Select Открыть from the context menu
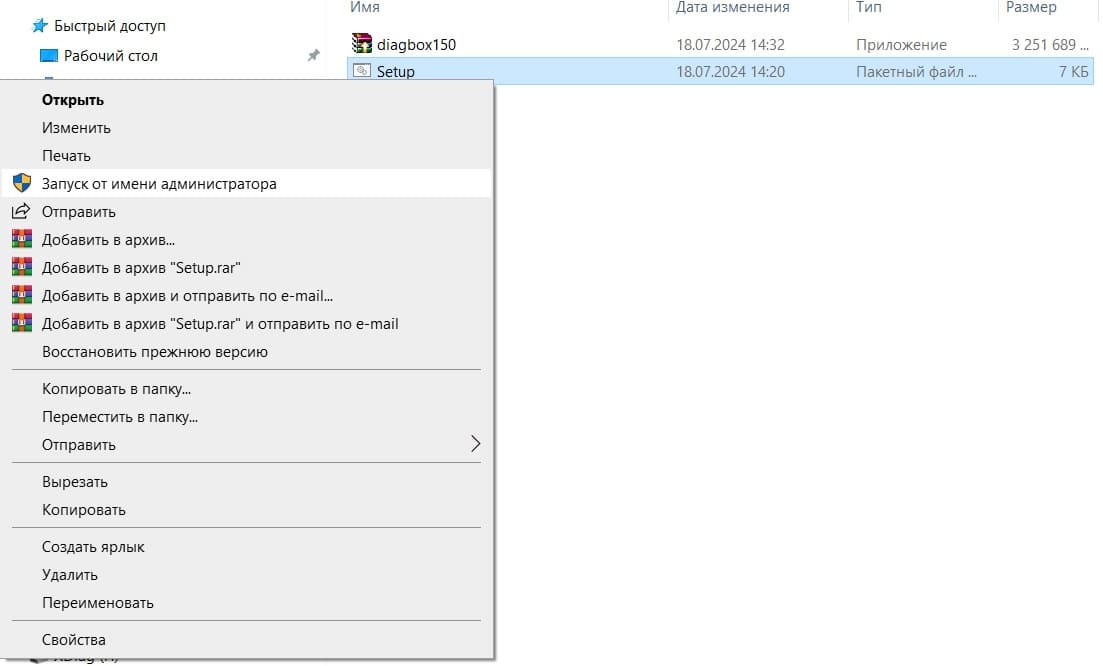This screenshot has width=1103, height=666. point(73,100)
